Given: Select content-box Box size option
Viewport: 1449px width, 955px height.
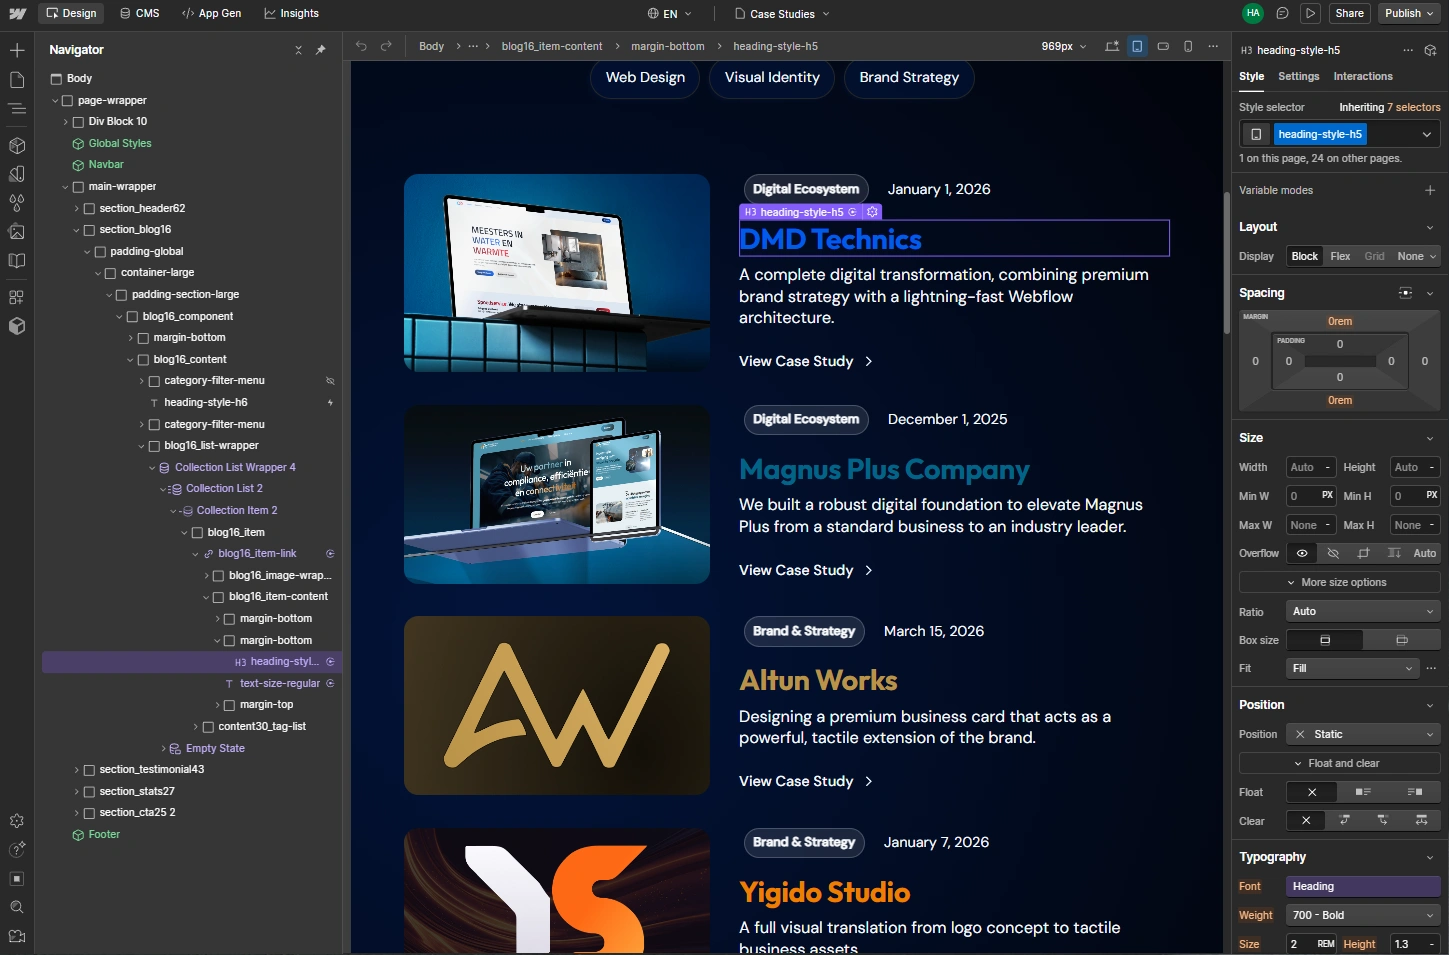Looking at the screenshot, I should pyautogui.click(x=1402, y=640).
